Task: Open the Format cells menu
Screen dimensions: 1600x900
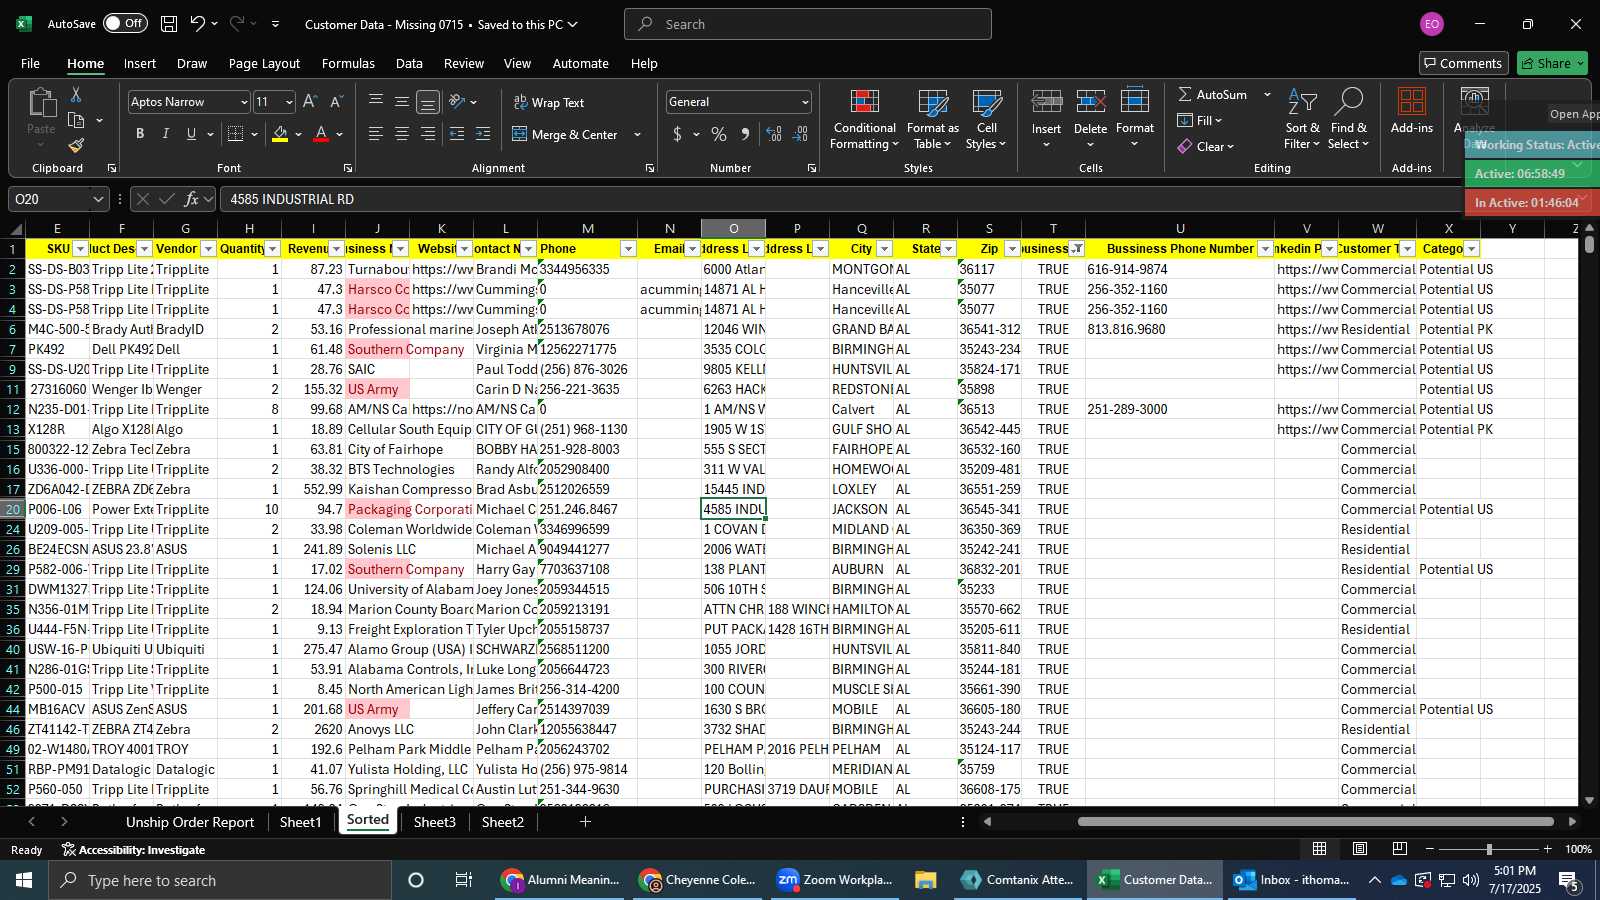Action: click(x=1134, y=120)
